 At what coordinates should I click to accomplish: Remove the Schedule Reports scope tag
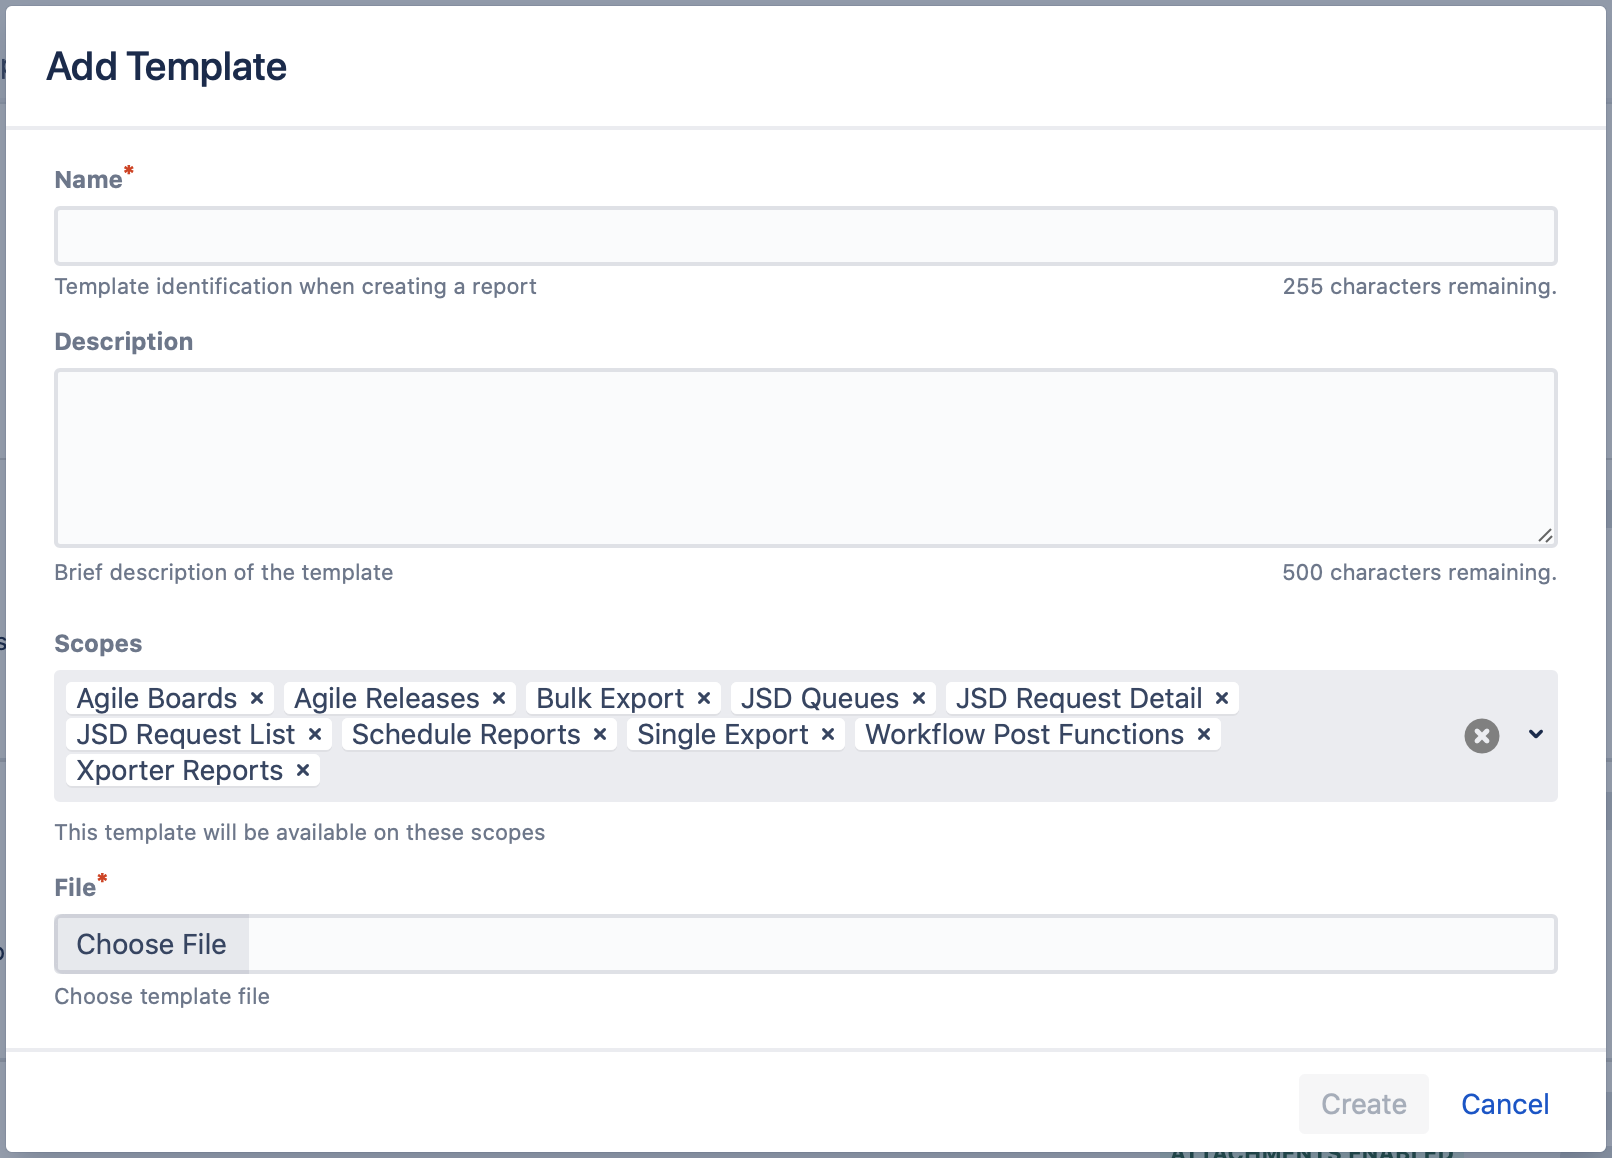pos(600,734)
